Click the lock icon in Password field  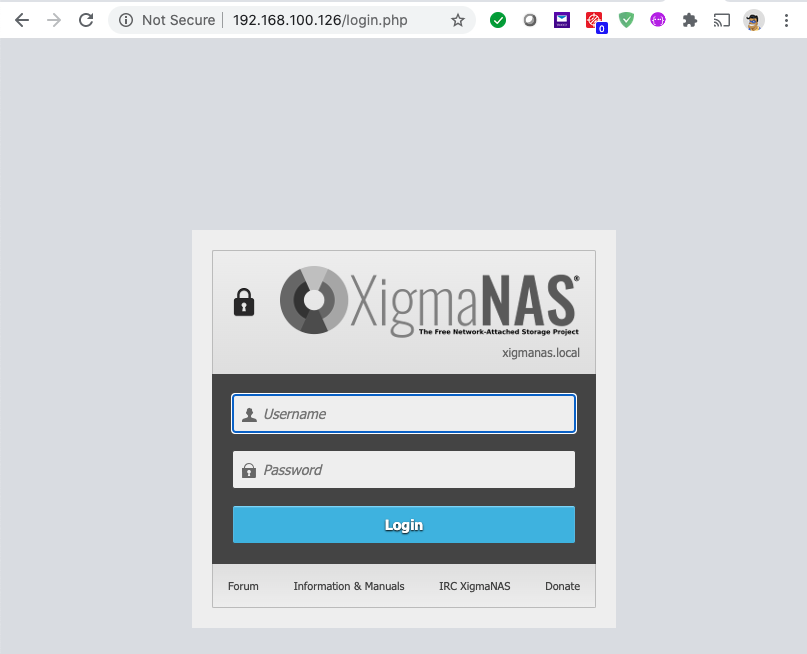(x=249, y=470)
